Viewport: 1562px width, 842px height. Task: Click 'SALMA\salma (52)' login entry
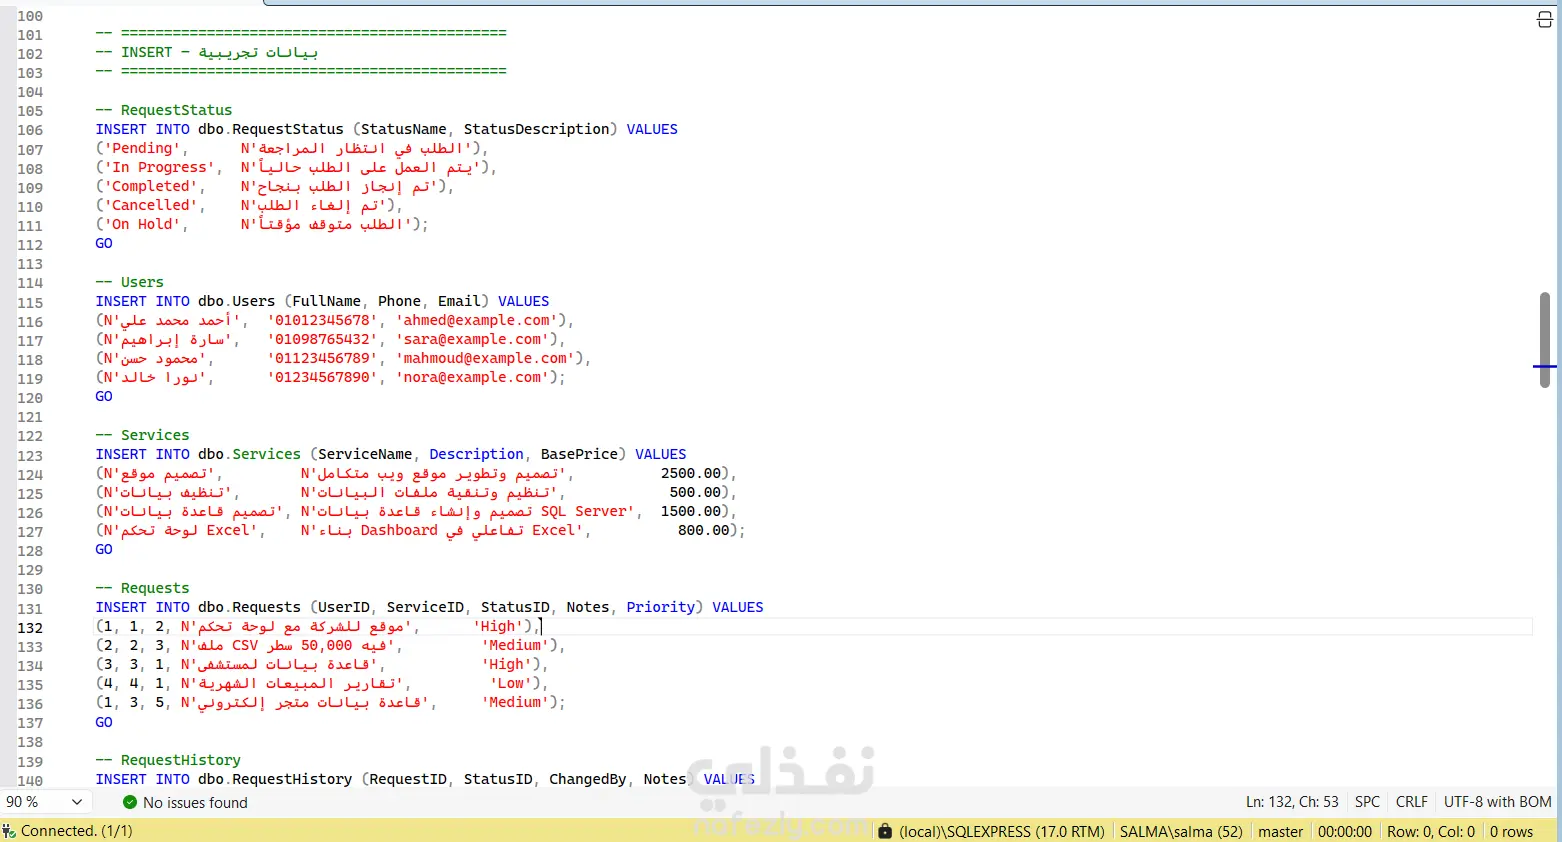click(1181, 832)
